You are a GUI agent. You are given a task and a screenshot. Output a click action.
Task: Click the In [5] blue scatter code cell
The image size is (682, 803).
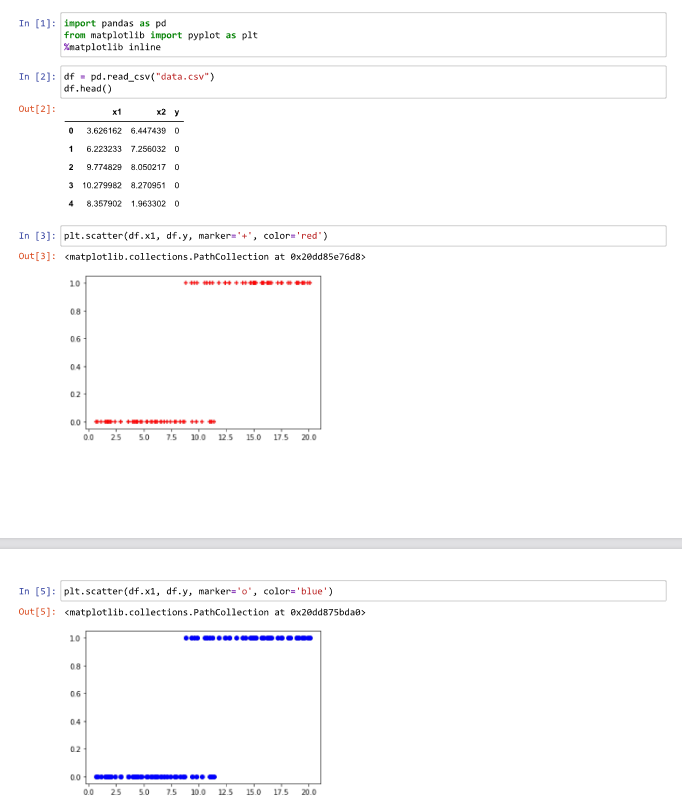(363, 591)
